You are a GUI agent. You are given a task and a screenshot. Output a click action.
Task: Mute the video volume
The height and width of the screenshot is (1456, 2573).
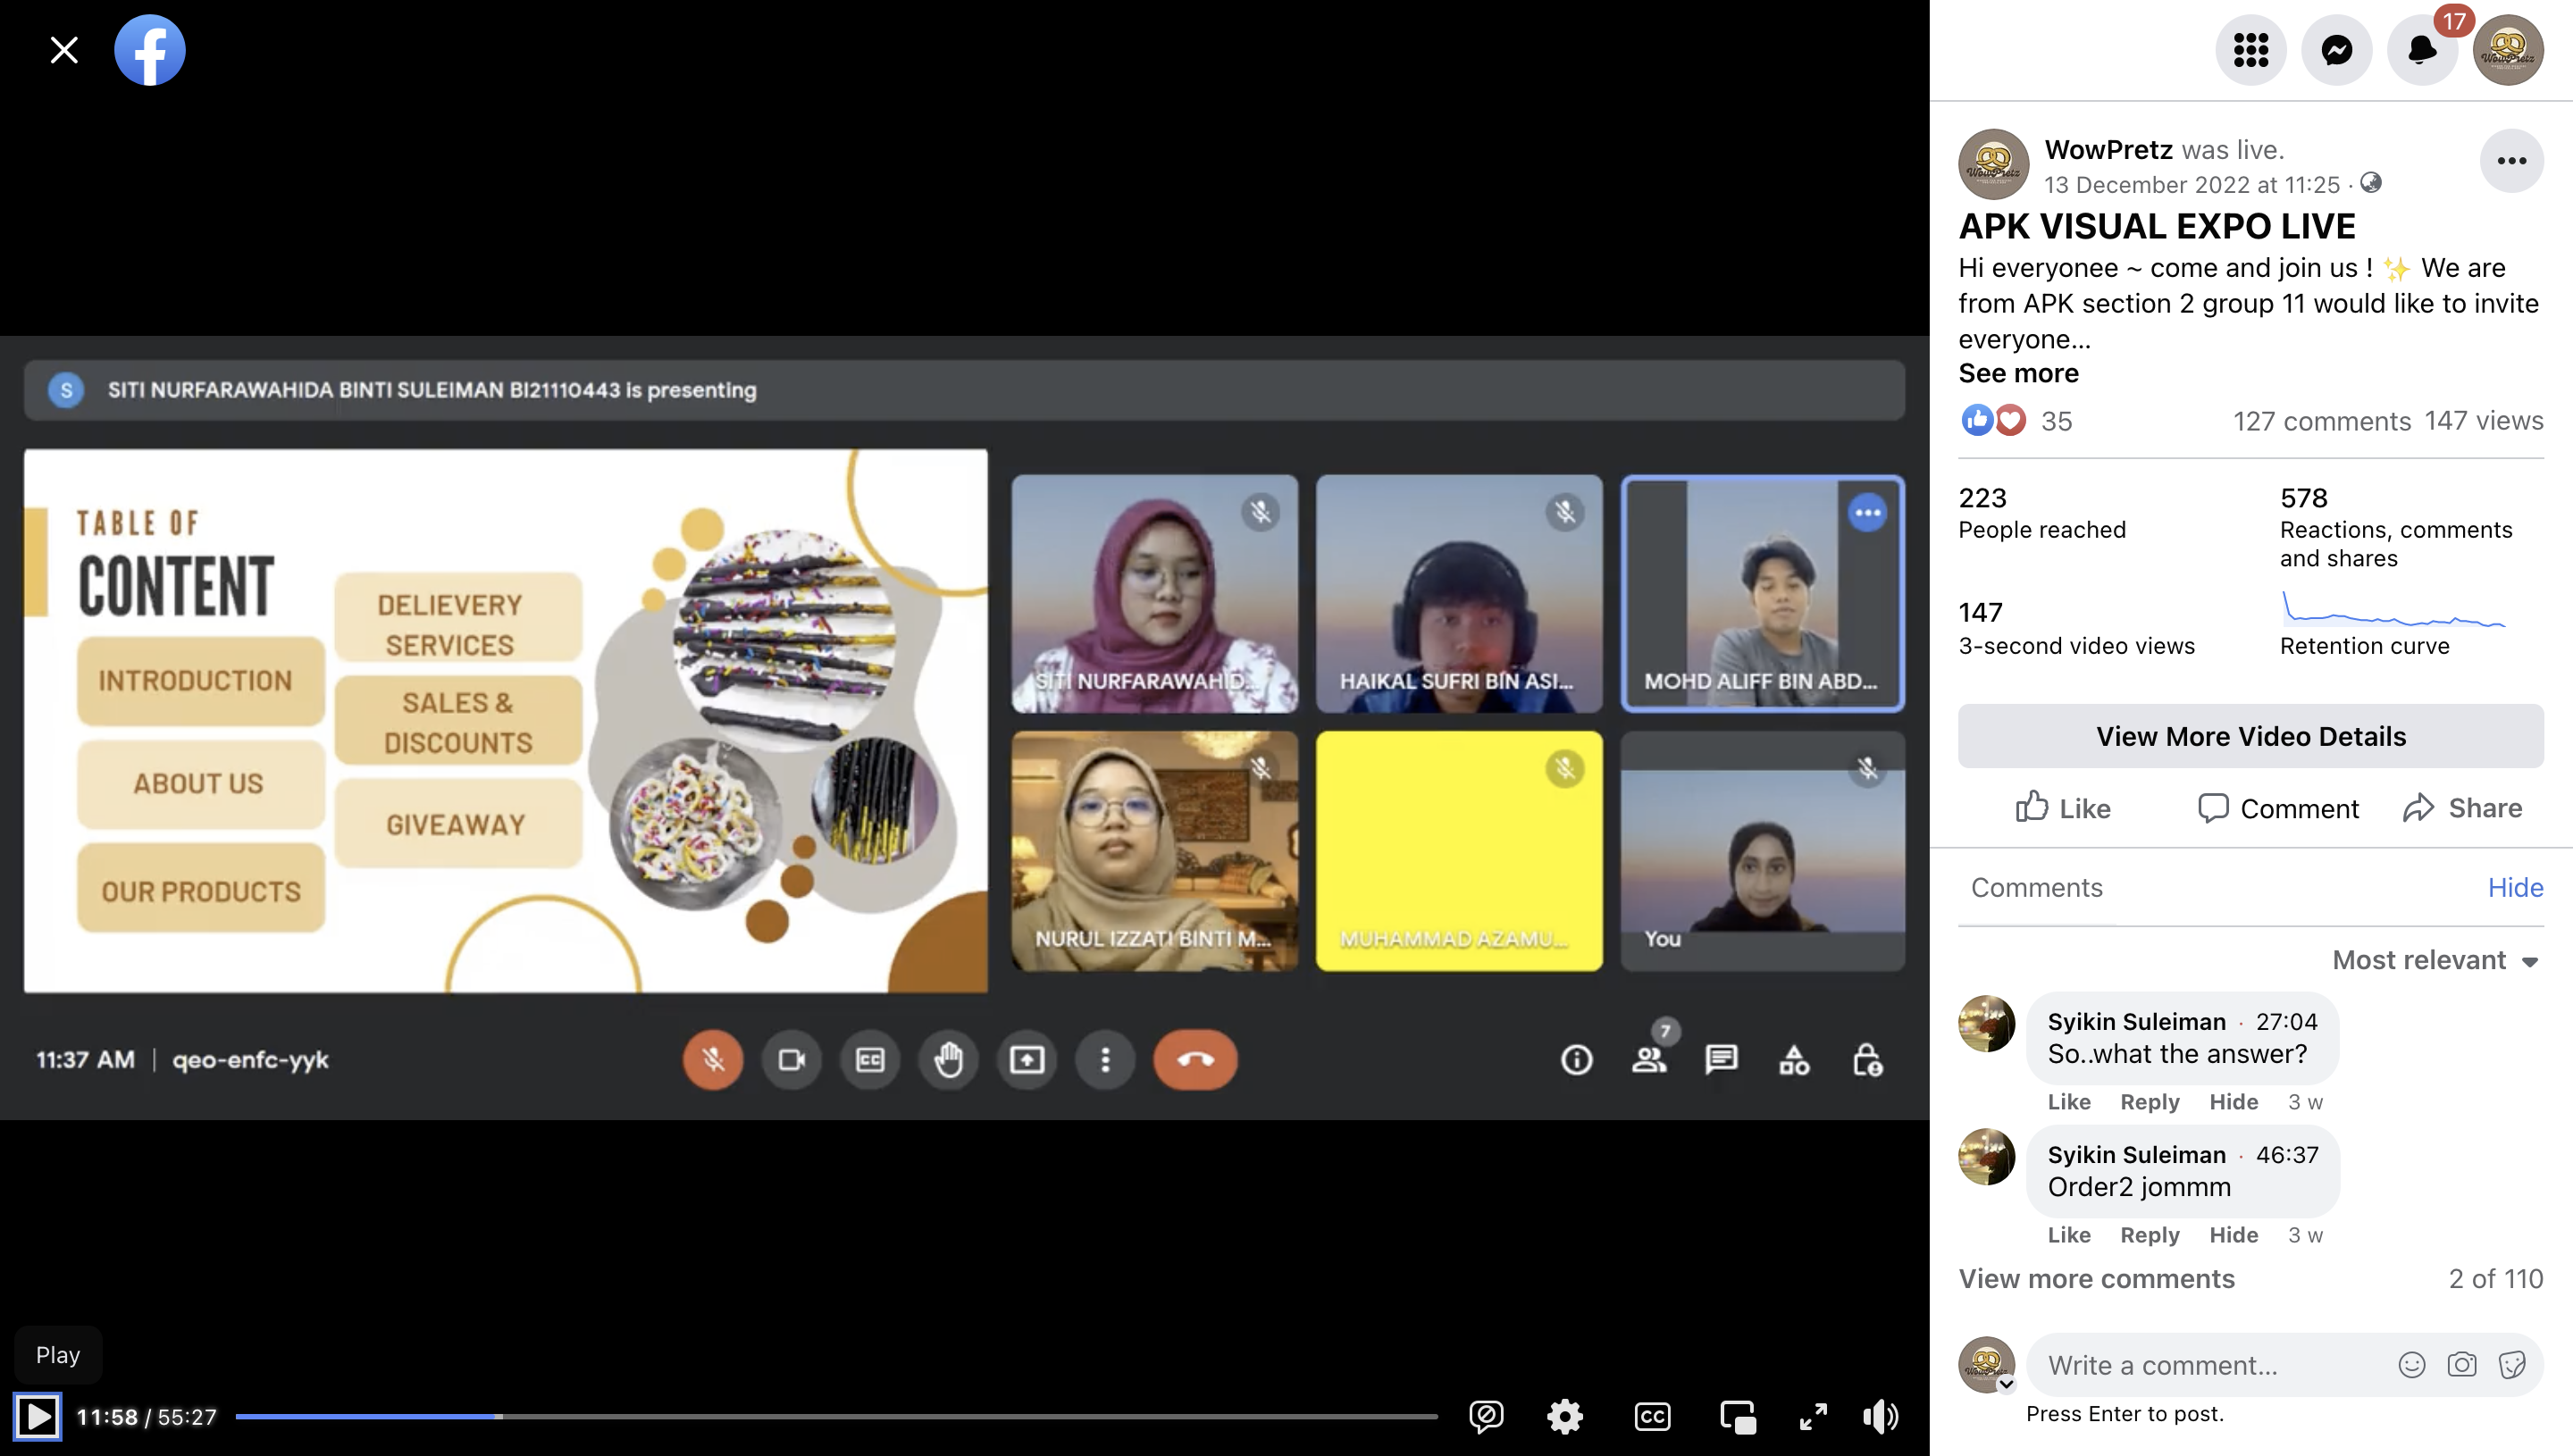1880,1416
